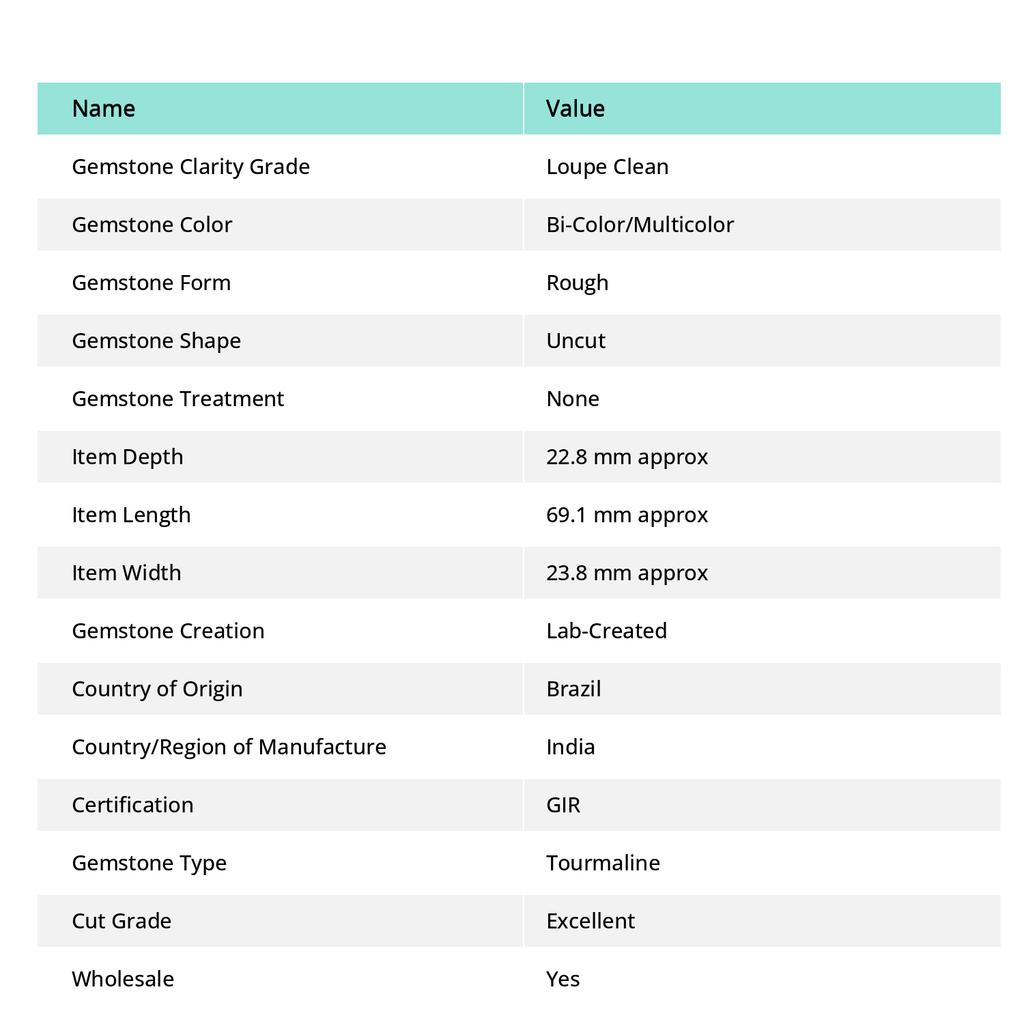Click the 69.1 mm approx length value

(627, 515)
